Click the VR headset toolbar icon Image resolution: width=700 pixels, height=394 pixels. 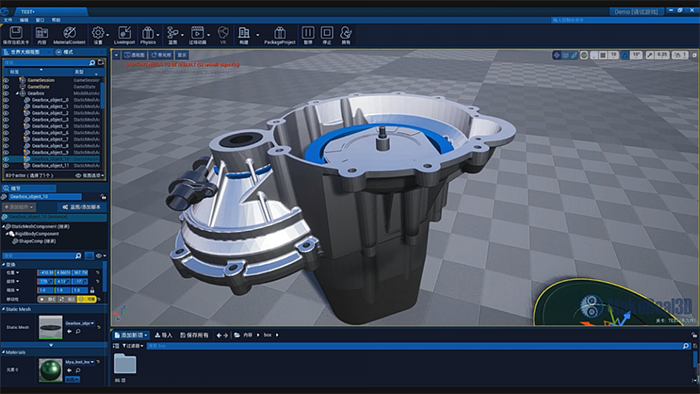click(x=223, y=35)
